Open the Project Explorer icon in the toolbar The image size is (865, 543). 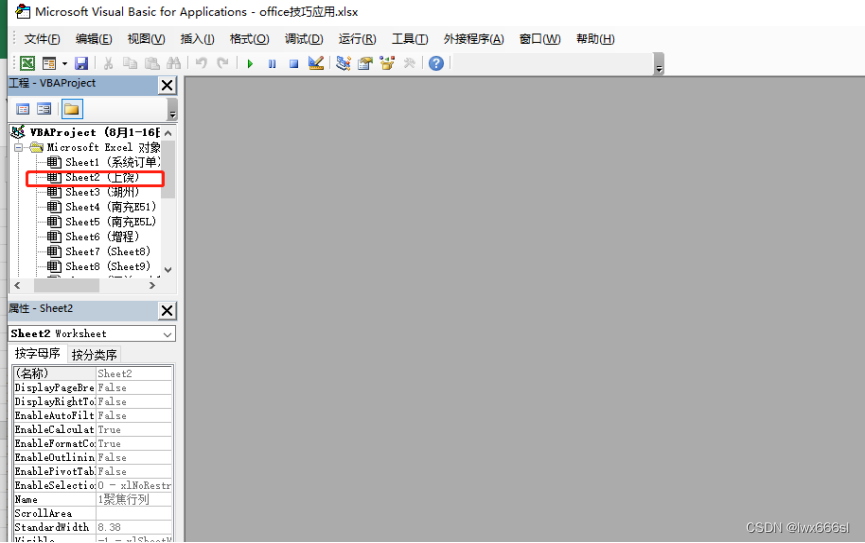(343, 63)
